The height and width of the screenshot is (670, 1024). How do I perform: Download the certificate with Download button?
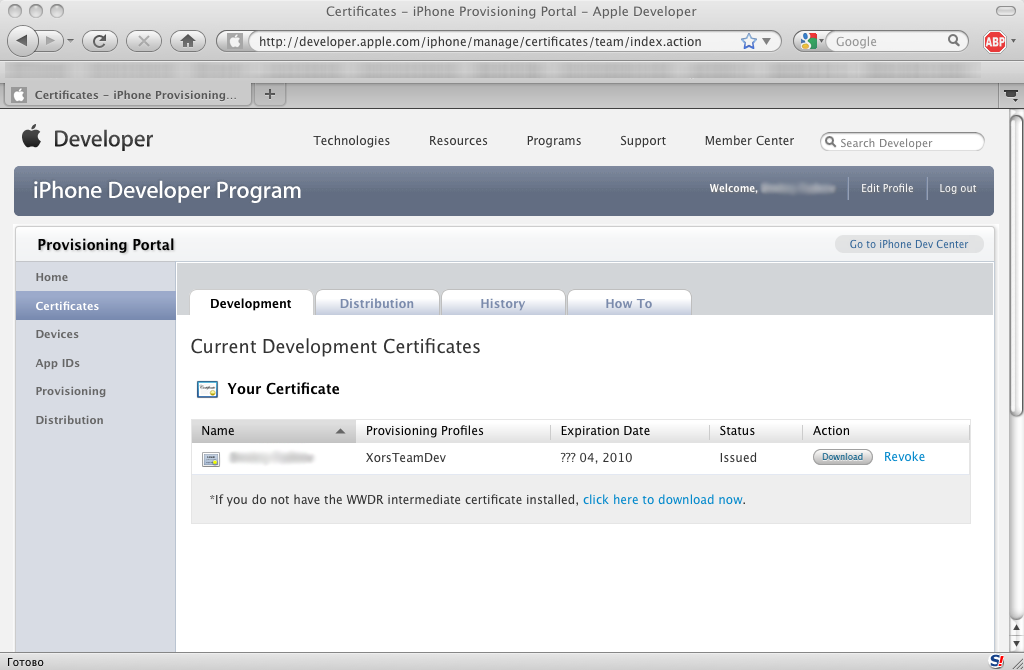pyautogui.click(x=842, y=456)
